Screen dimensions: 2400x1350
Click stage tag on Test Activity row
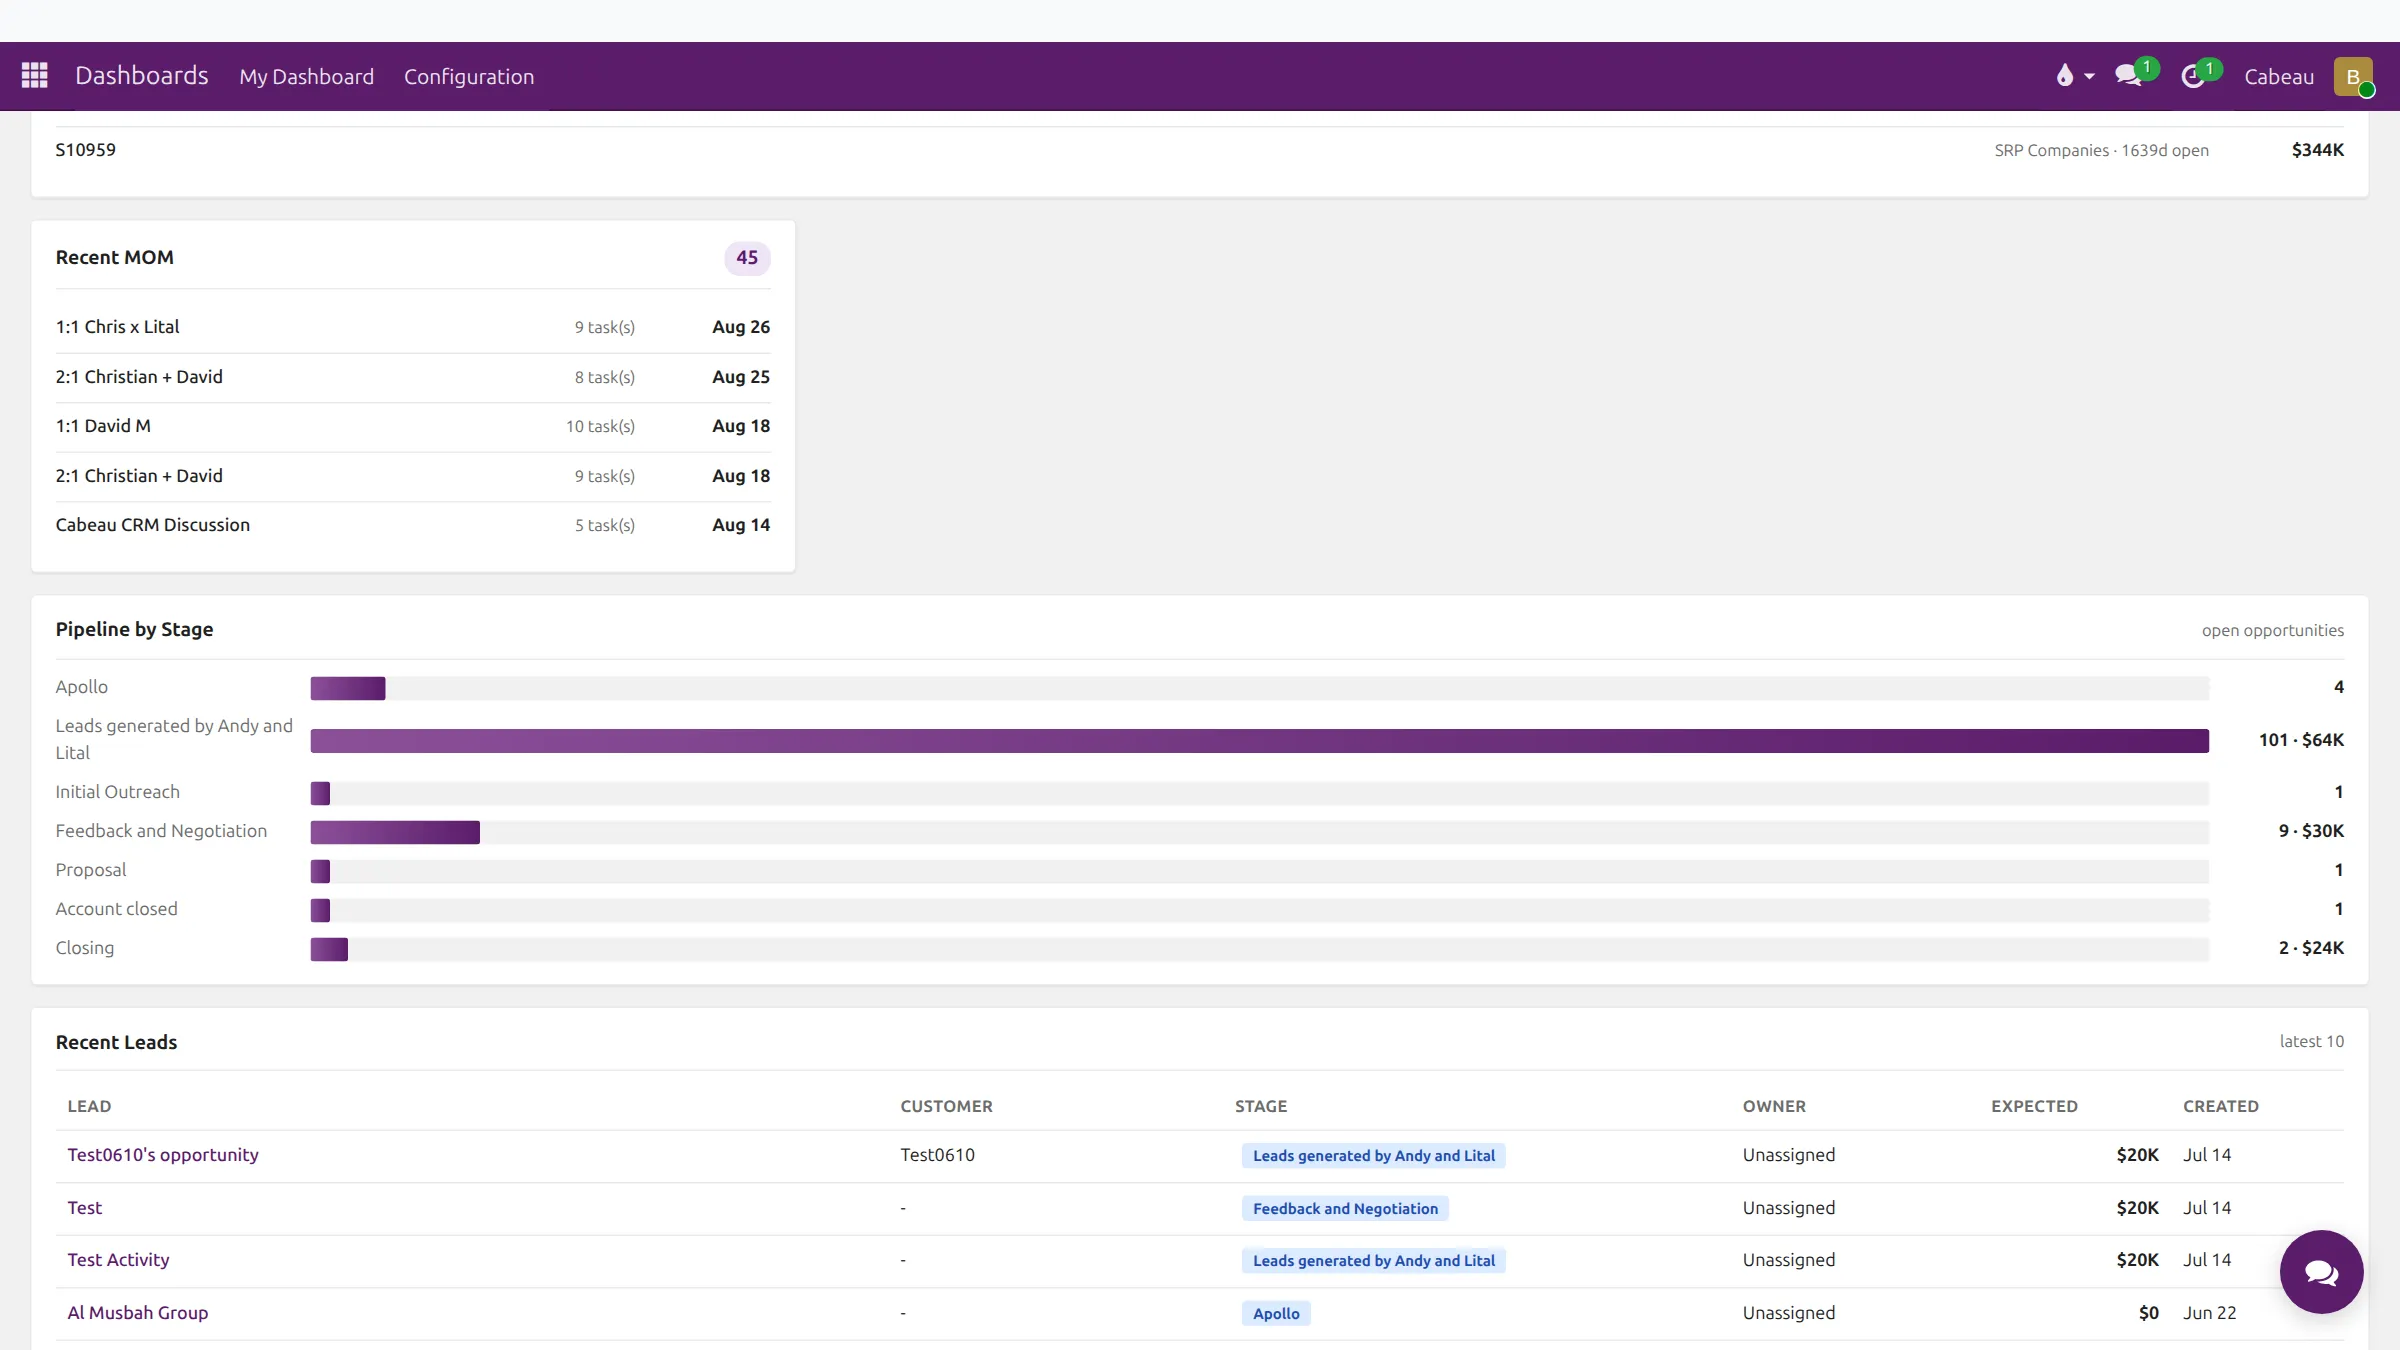pyautogui.click(x=1374, y=1261)
